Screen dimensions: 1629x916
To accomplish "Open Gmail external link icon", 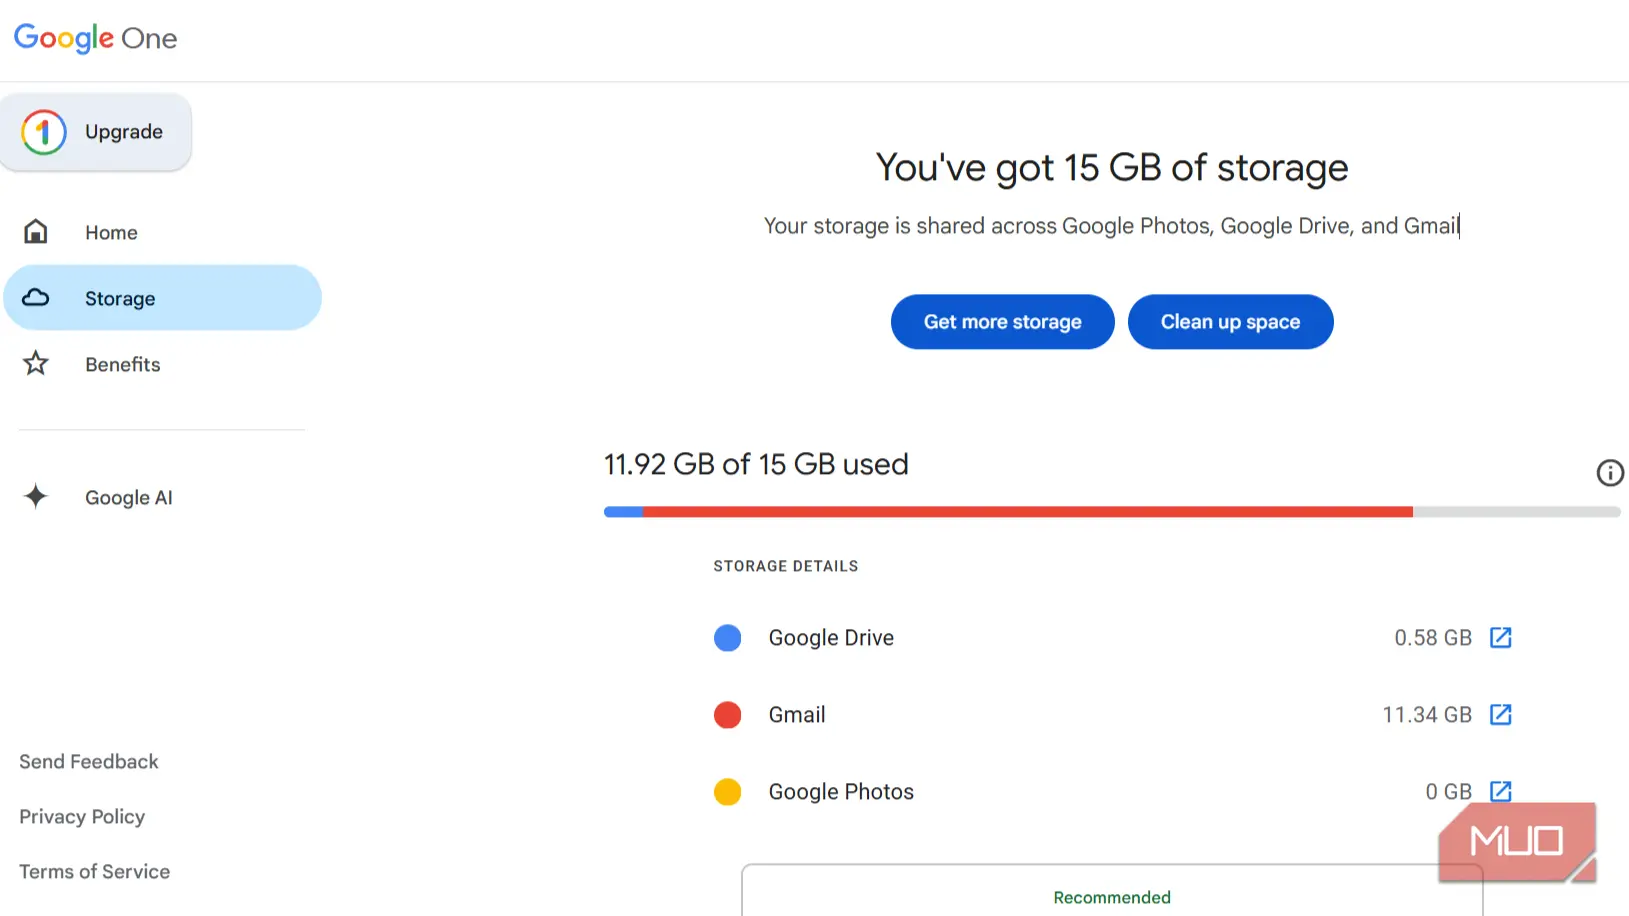I will tap(1500, 714).
